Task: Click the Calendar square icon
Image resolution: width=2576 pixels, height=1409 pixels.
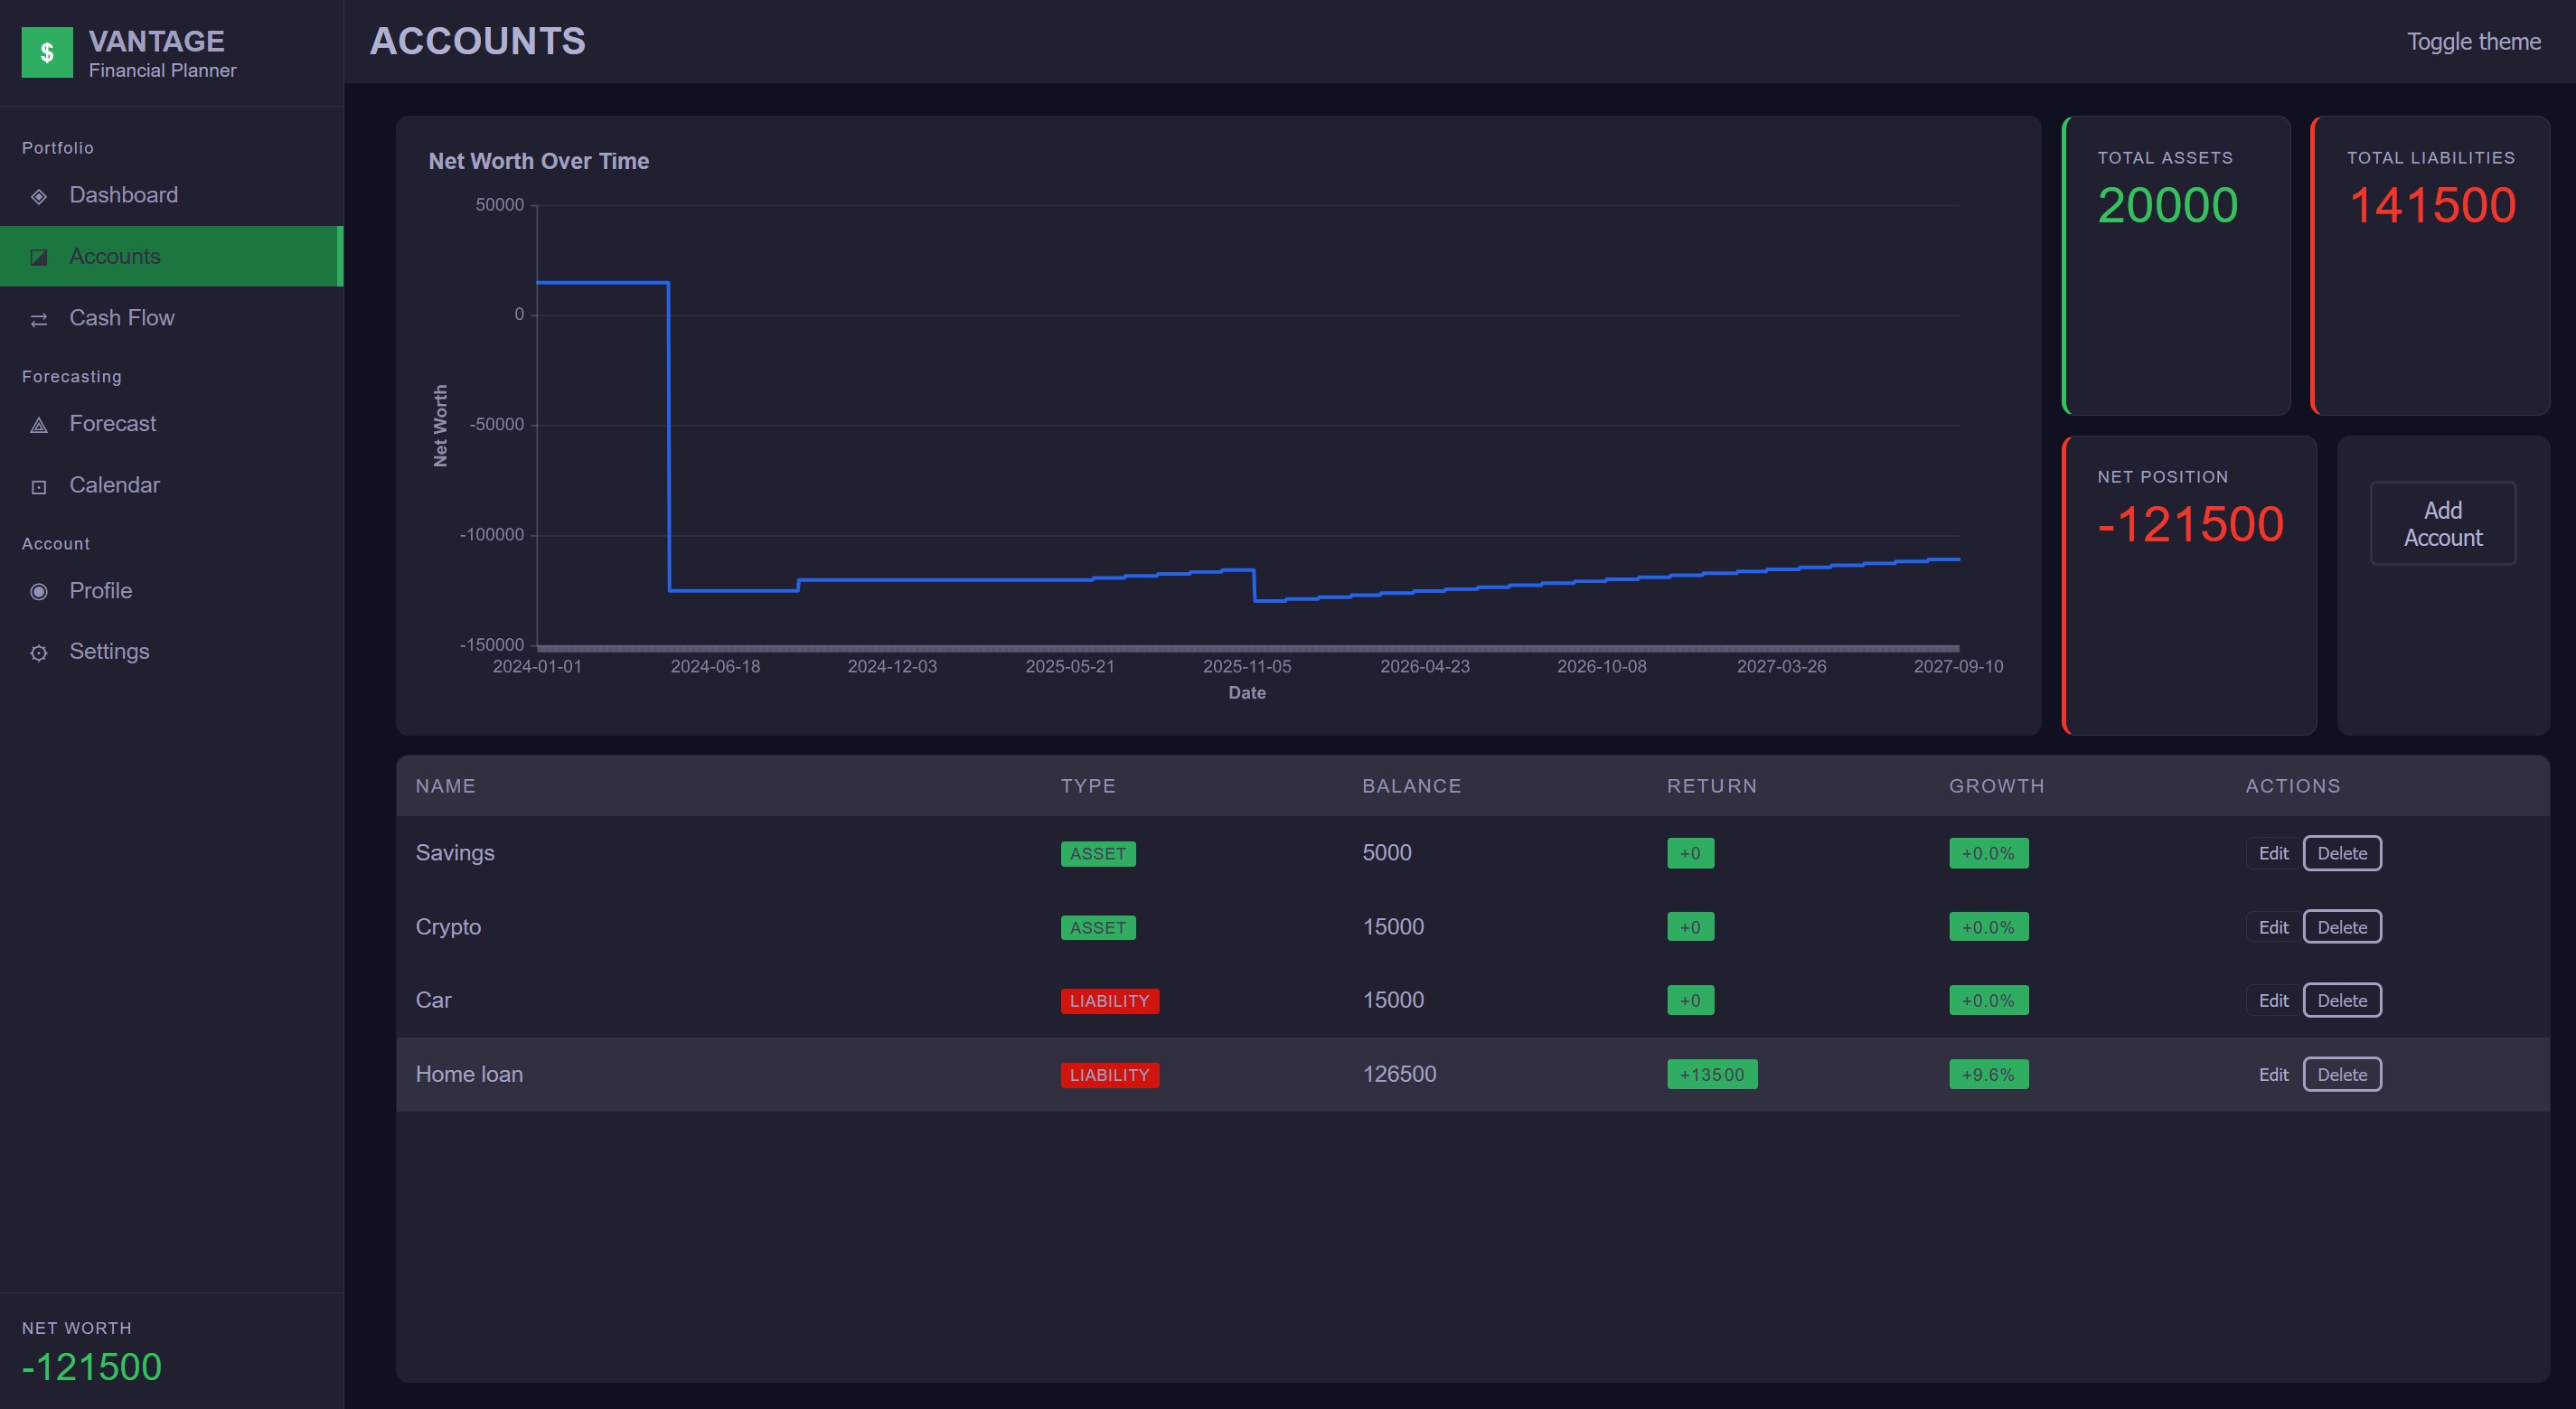Action: (x=39, y=487)
